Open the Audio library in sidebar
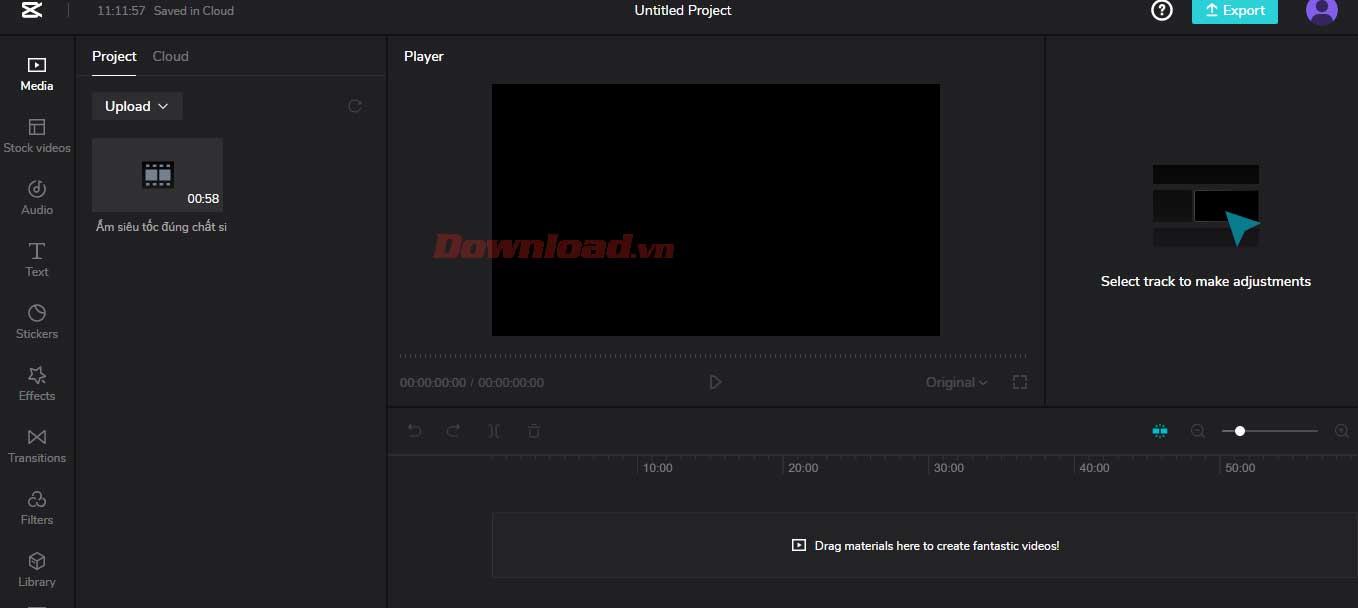This screenshot has width=1358, height=608. pyautogui.click(x=37, y=198)
